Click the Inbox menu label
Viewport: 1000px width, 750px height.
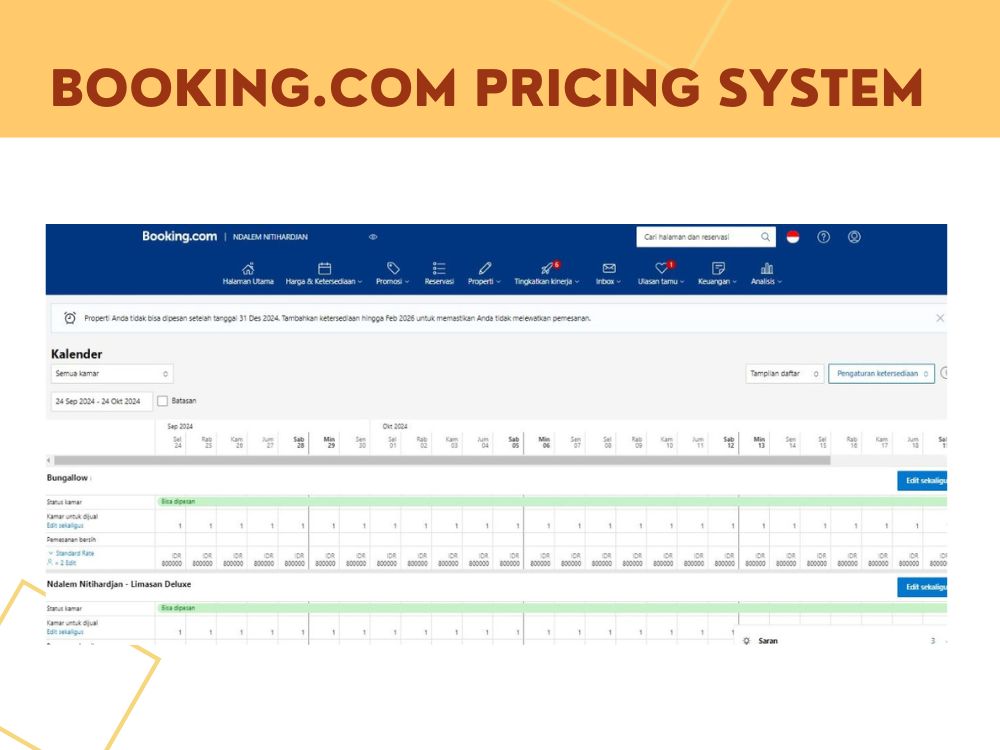pyautogui.click(x=605, y=281)
